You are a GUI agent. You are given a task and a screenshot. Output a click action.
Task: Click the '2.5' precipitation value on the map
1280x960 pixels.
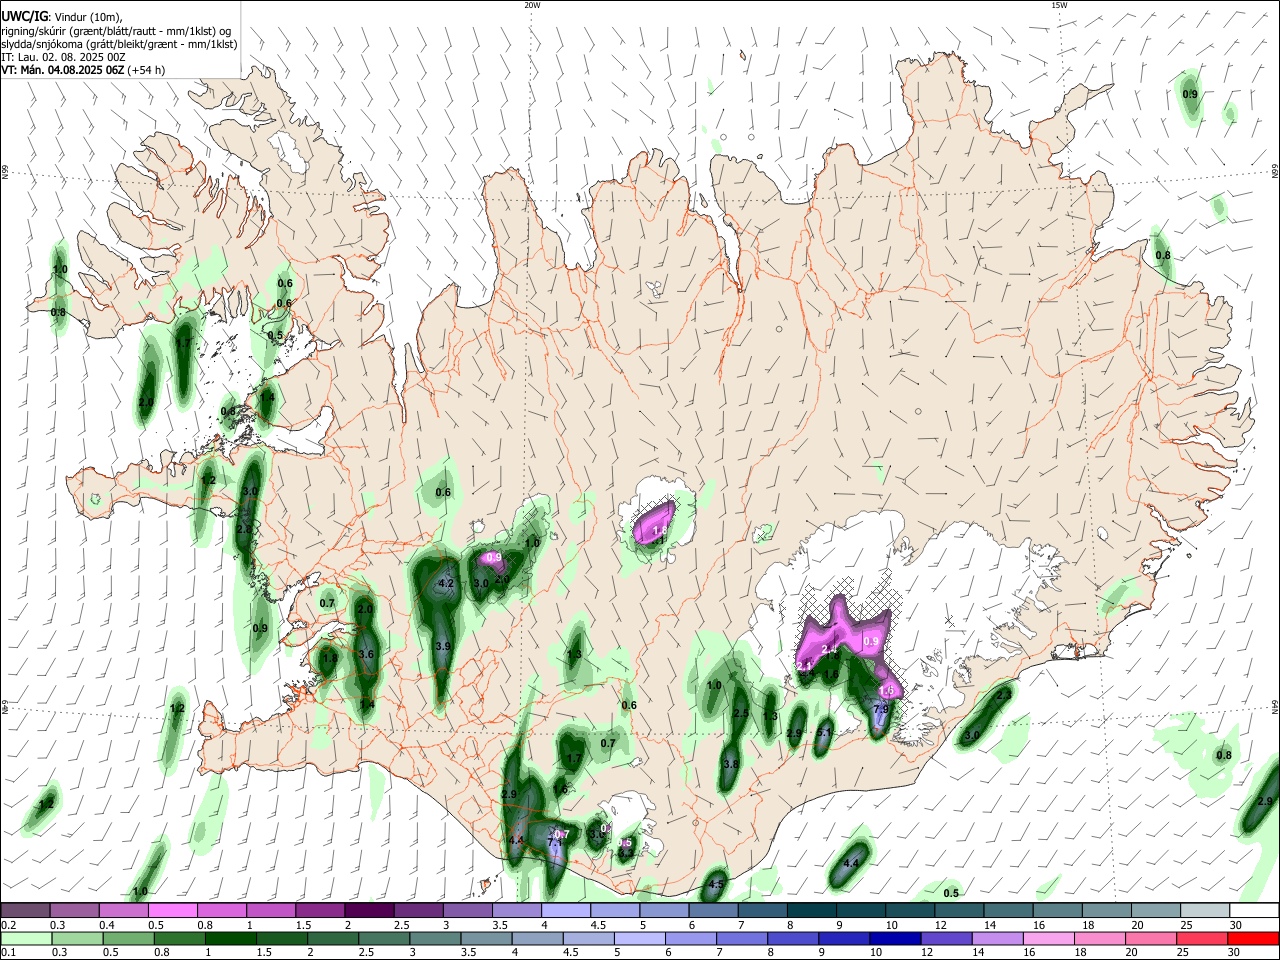pos(741,713)
